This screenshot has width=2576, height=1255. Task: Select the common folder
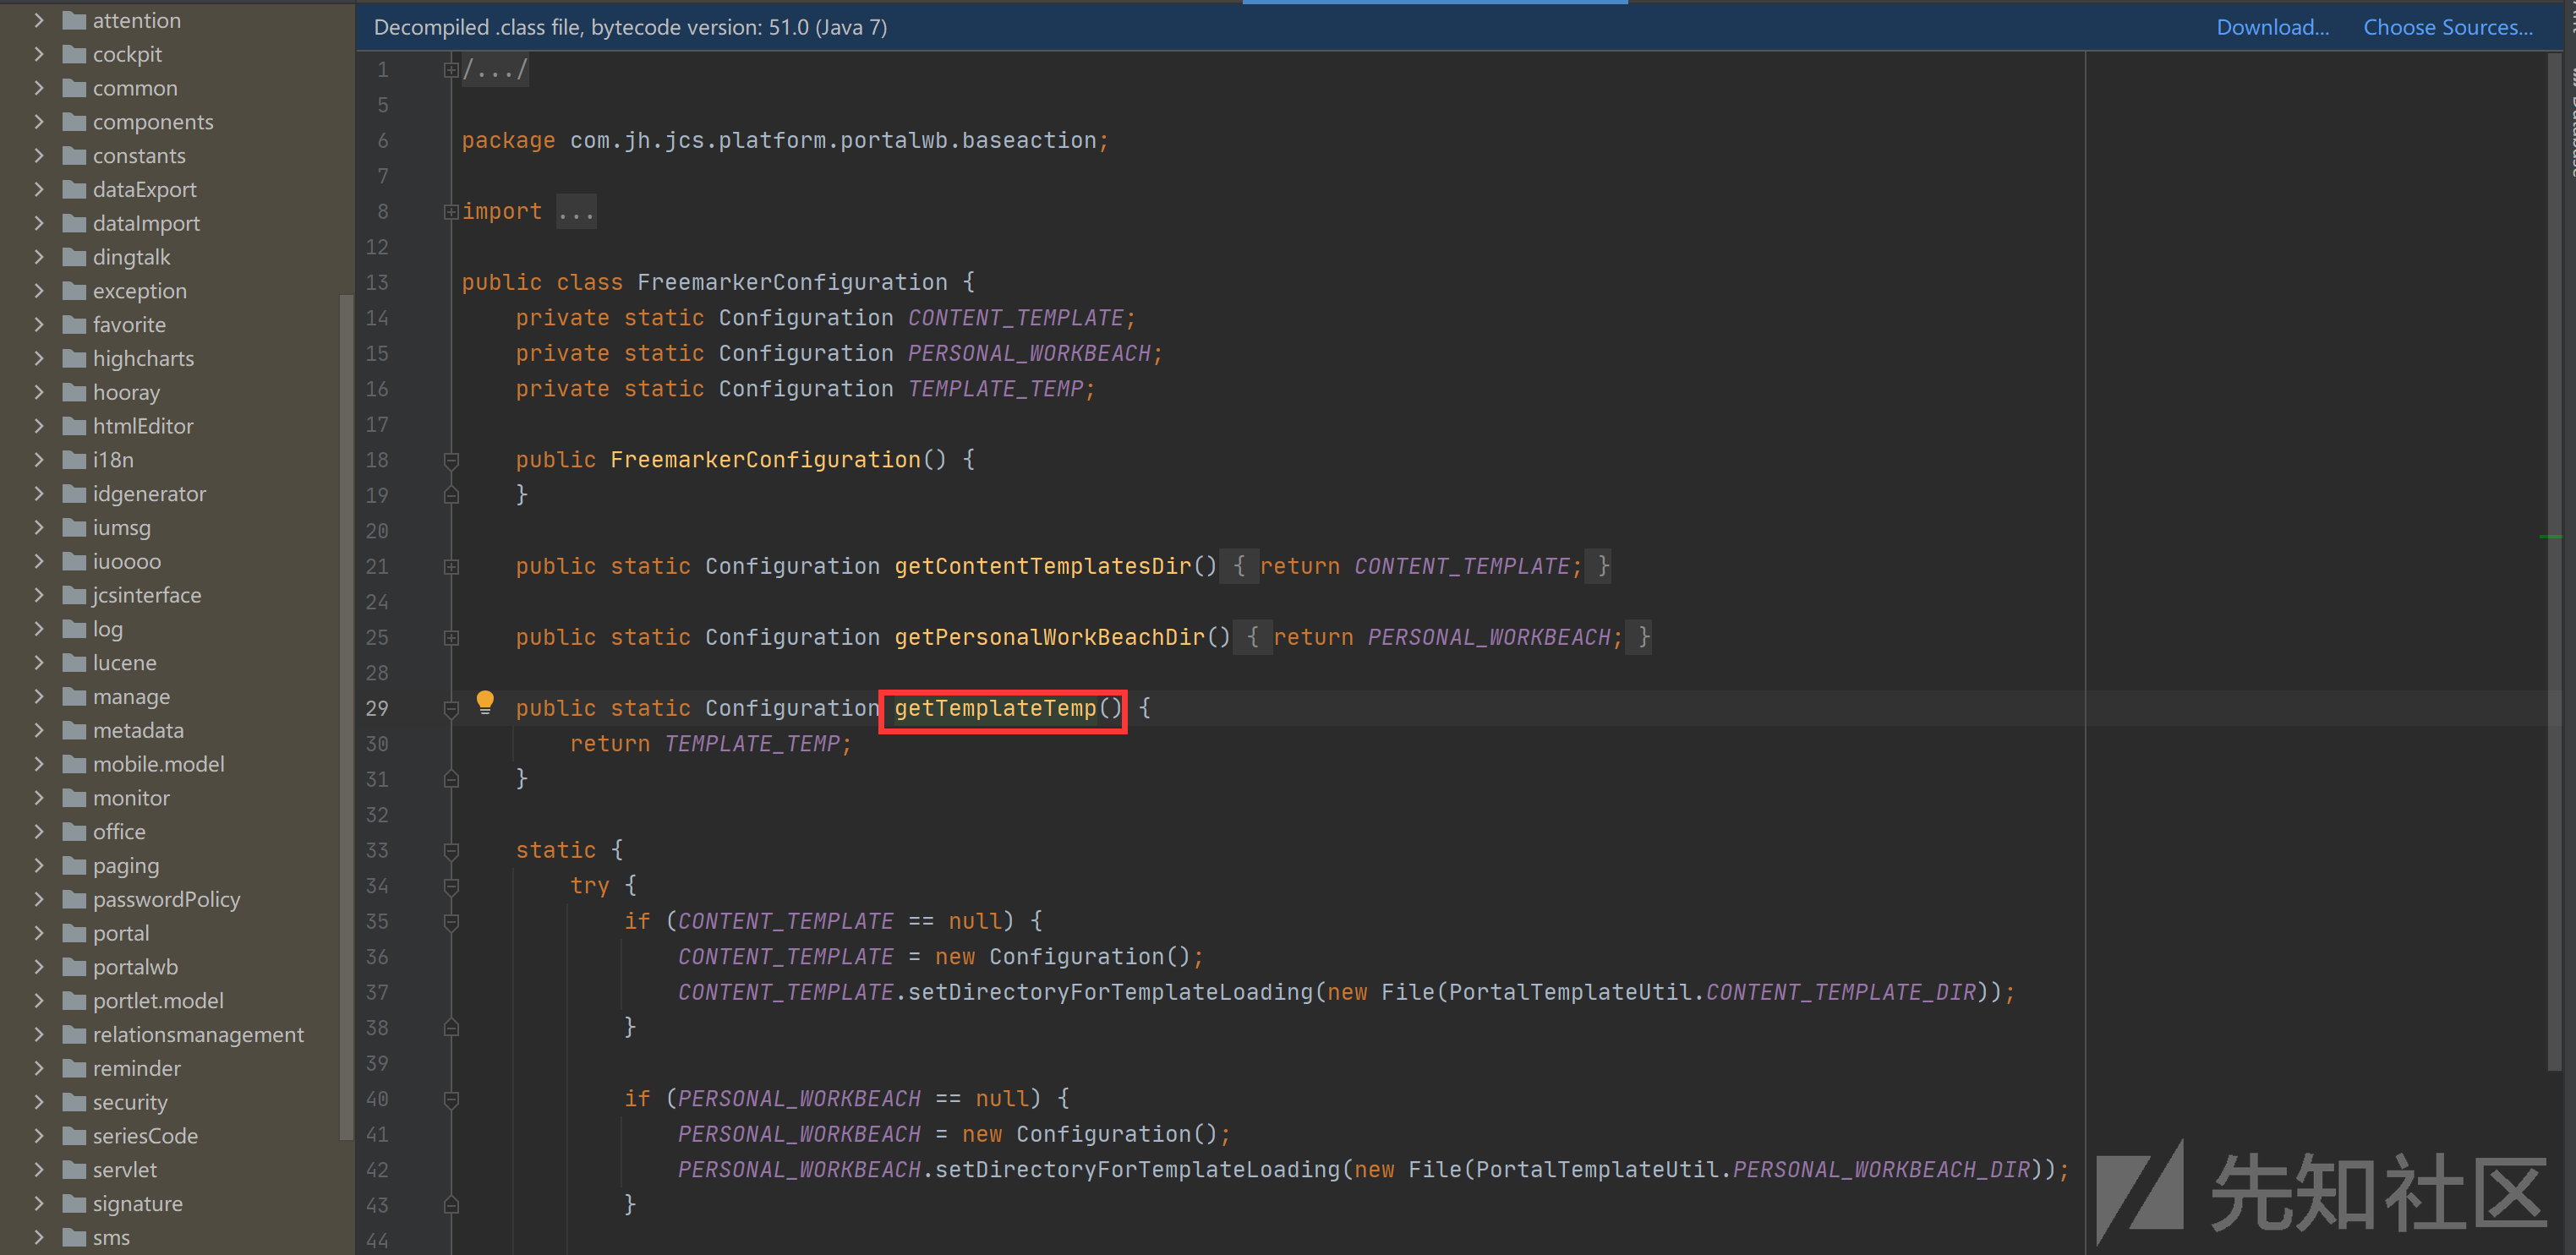point(135,88)
